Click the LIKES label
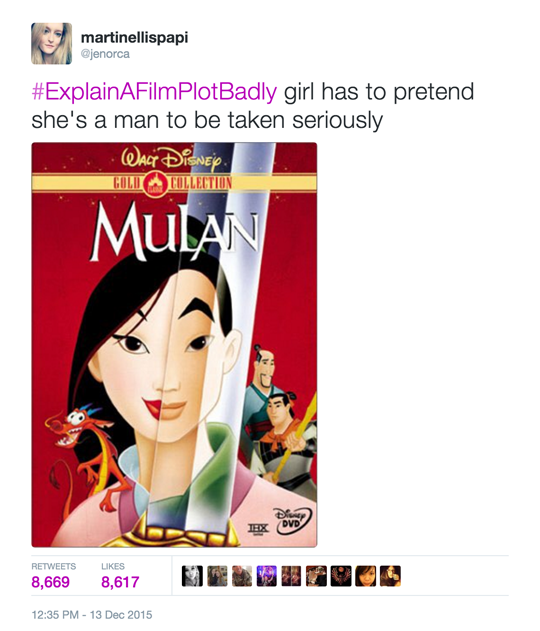 (113, 566)
